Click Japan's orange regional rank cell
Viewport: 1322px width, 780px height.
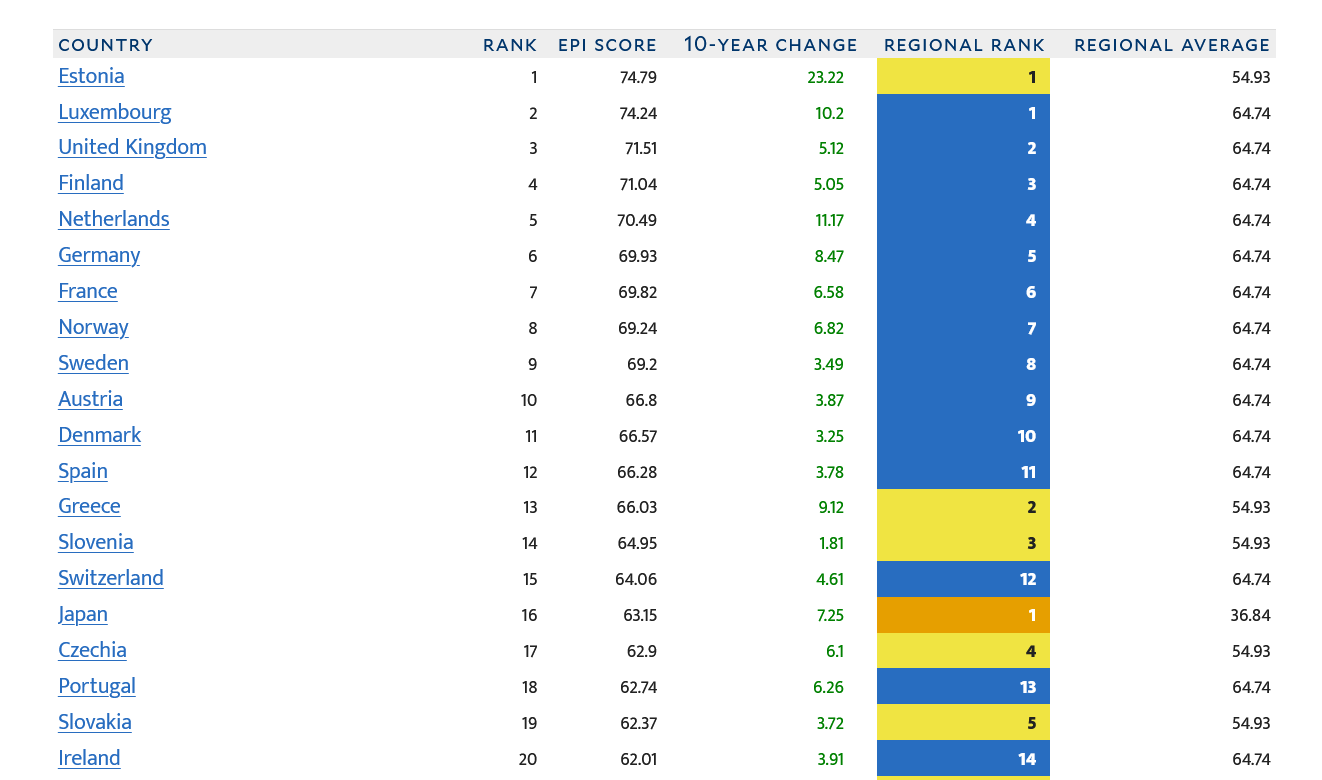963,615
